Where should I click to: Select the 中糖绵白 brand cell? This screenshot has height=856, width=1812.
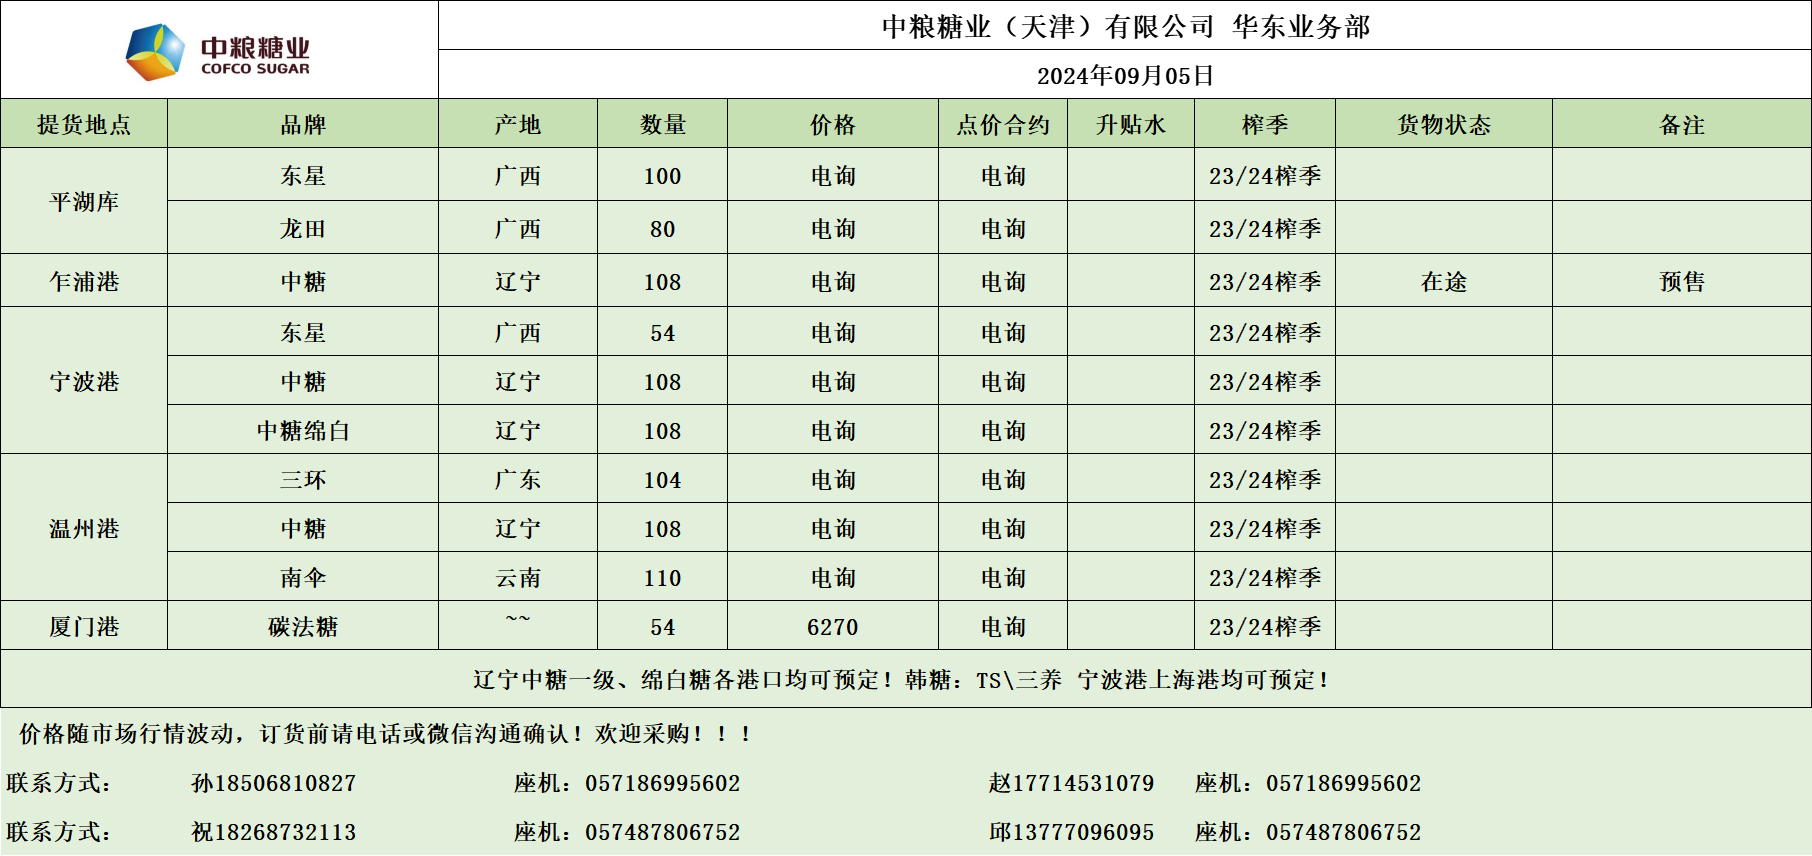pos(303,431)
